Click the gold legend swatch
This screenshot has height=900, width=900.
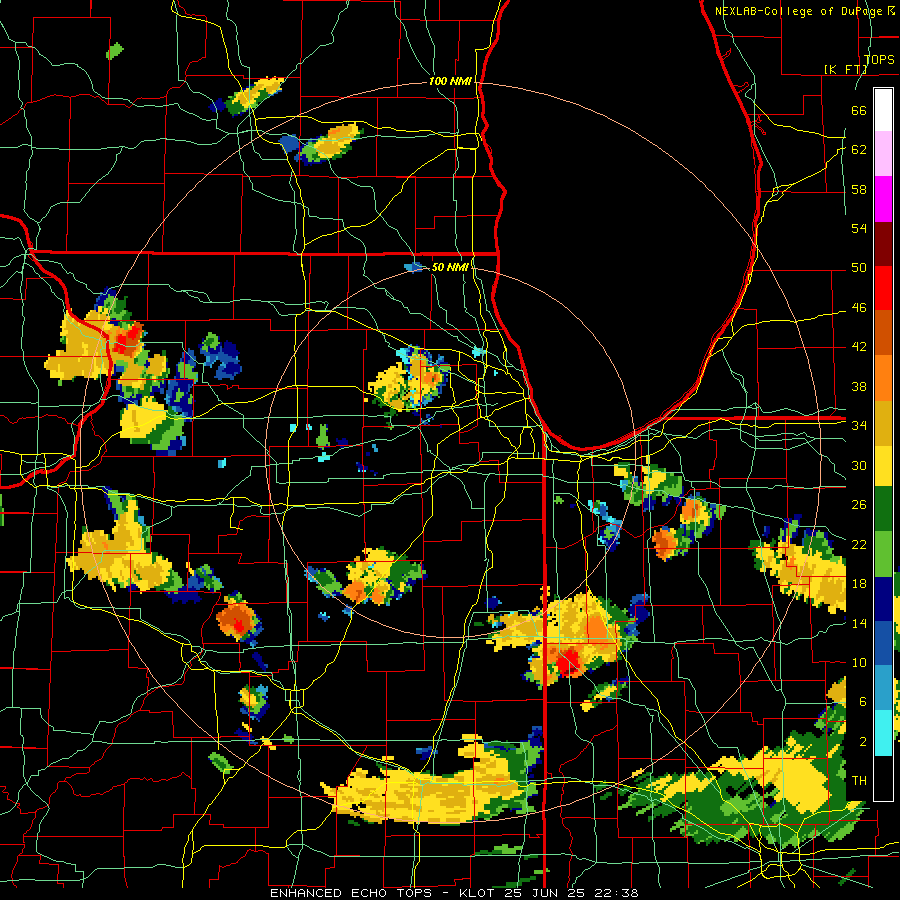point(883,422)
